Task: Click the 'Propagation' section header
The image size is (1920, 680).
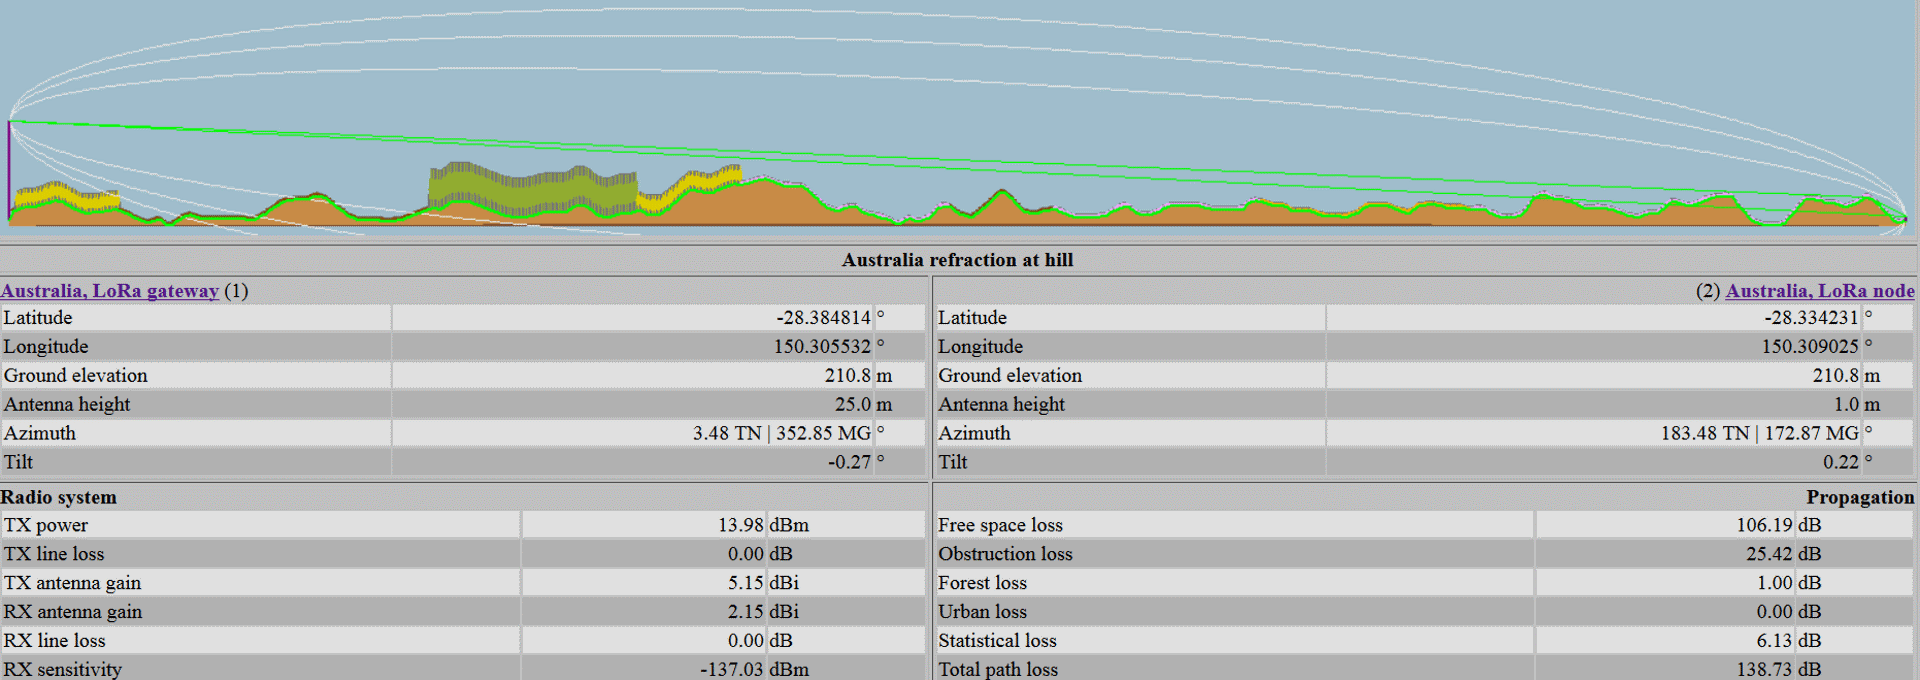Action: click(1860, 498)
